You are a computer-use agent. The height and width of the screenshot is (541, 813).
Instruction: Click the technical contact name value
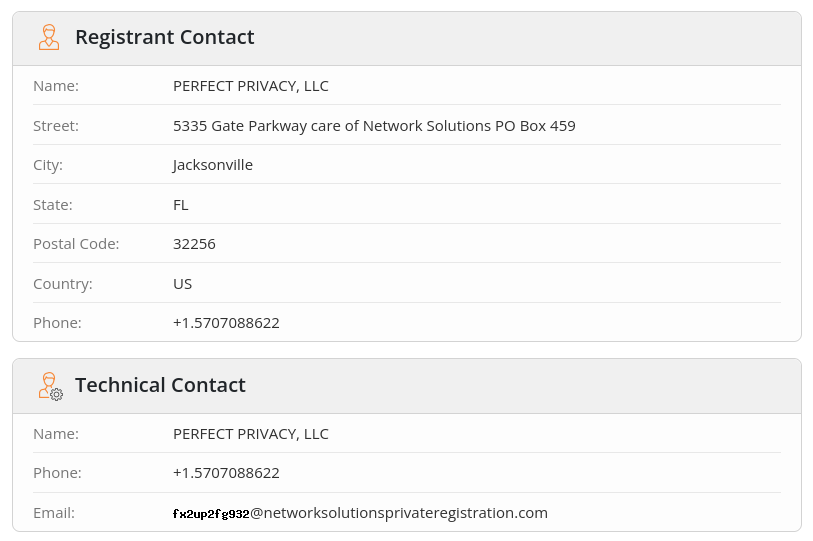click(x=250, y=434)
